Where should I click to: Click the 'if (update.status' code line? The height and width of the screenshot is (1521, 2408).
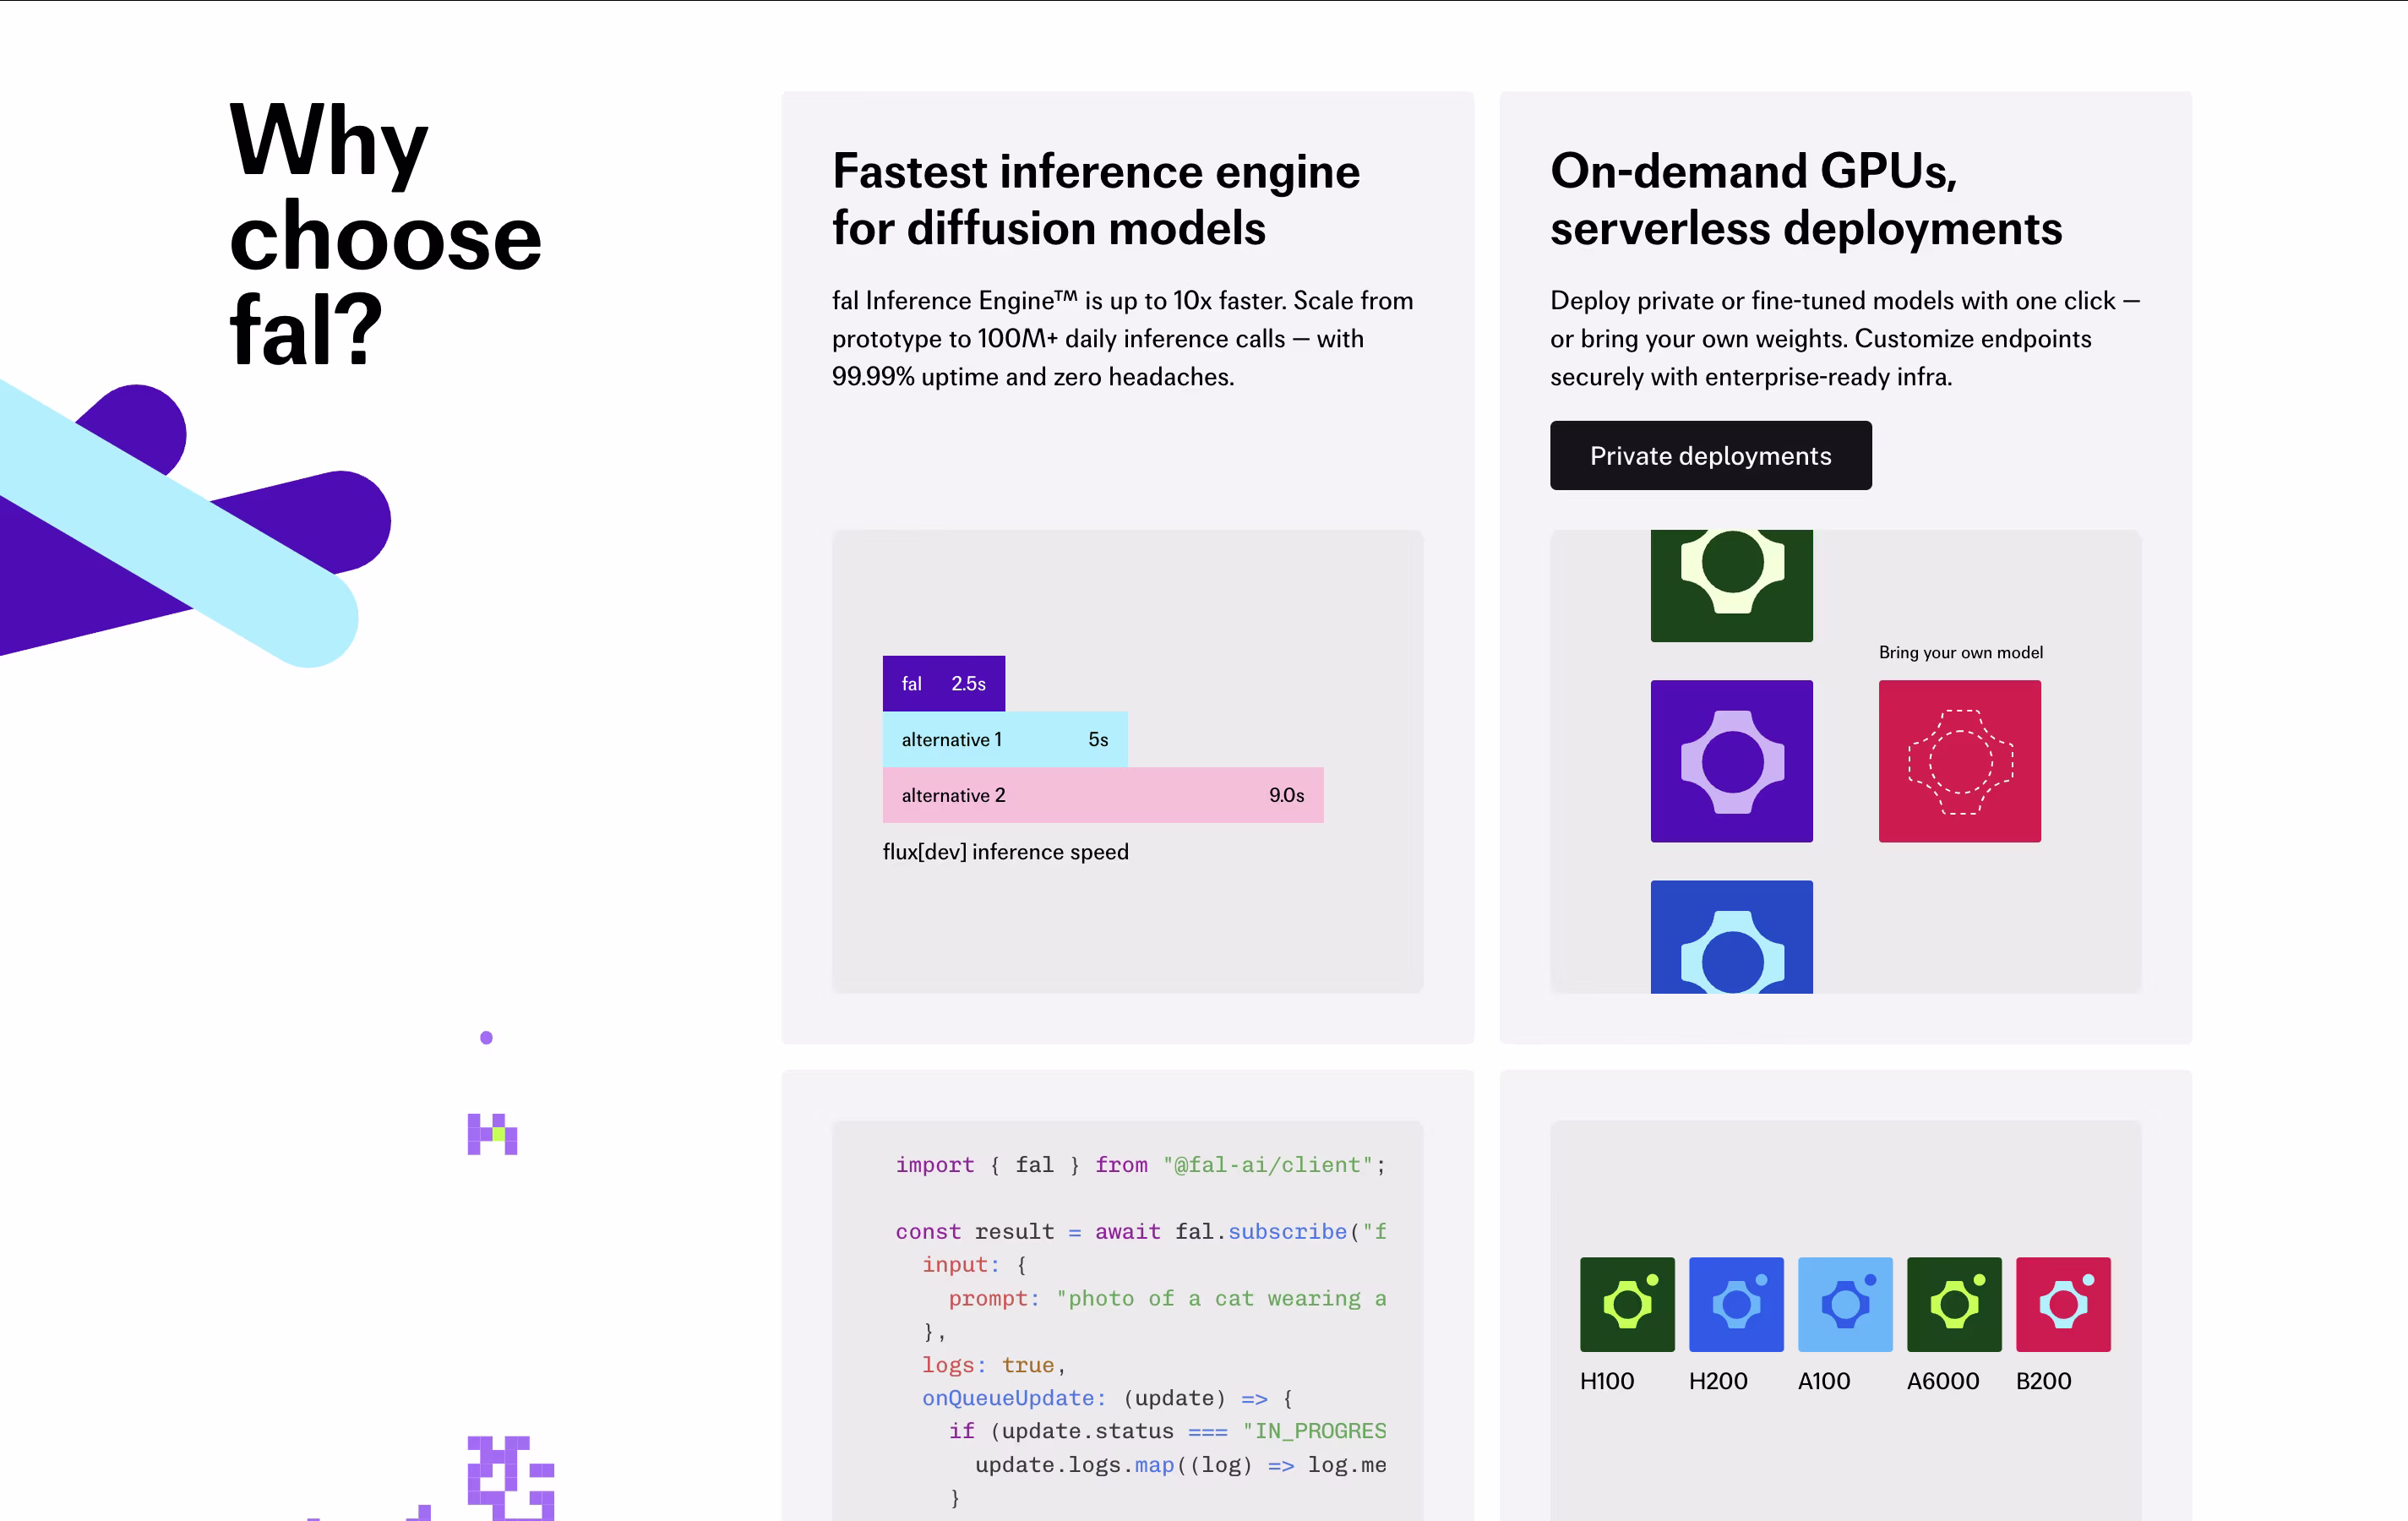click(1167, 1431)
